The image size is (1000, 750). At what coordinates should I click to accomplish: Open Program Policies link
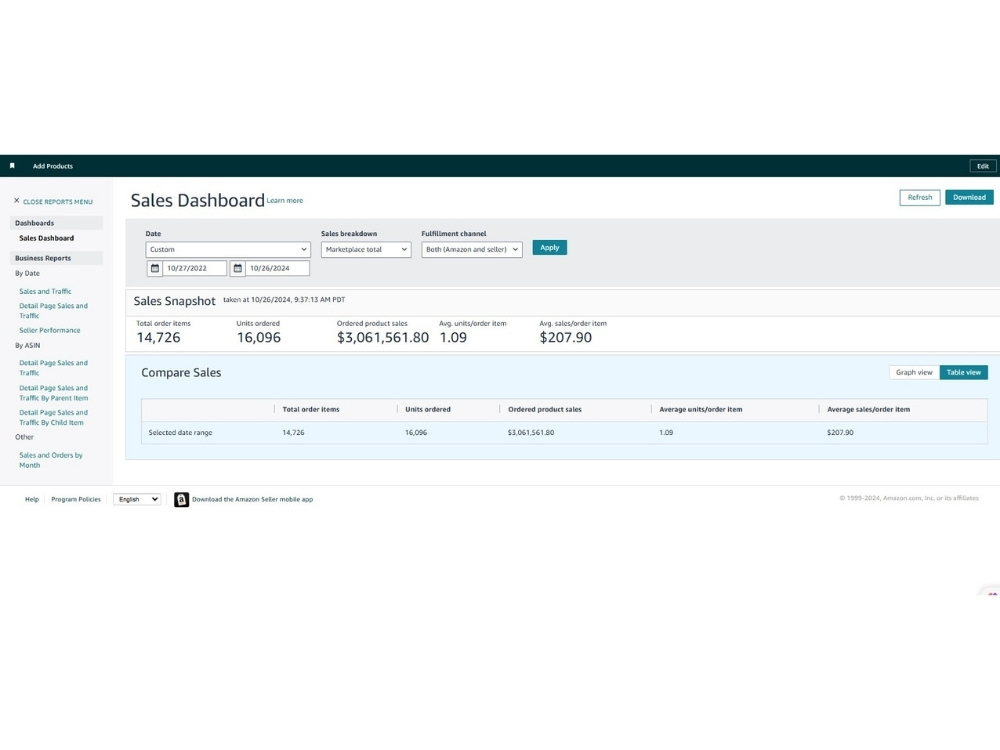point(76,499)
